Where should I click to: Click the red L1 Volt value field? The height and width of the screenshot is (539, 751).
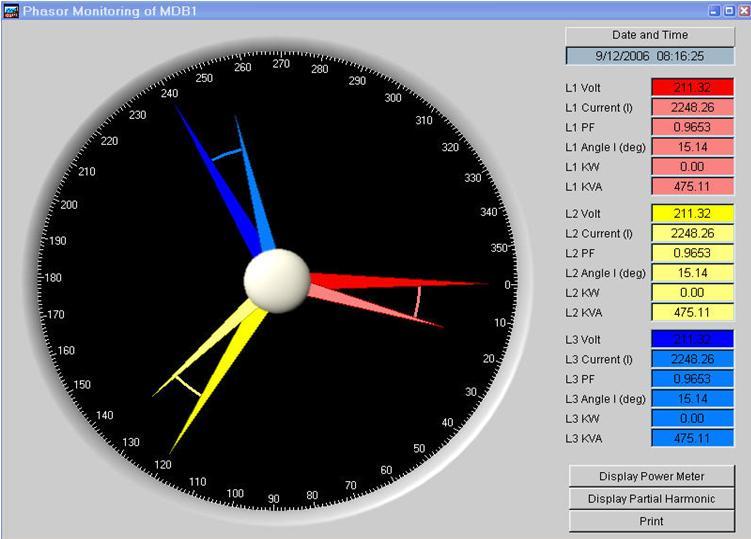tap(692, 87)
